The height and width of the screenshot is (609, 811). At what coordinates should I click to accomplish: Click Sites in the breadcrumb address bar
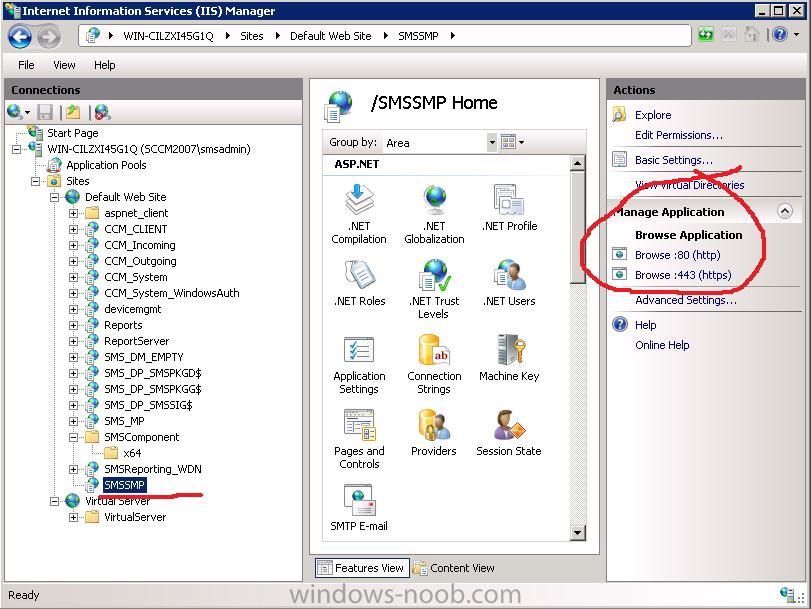251,36
